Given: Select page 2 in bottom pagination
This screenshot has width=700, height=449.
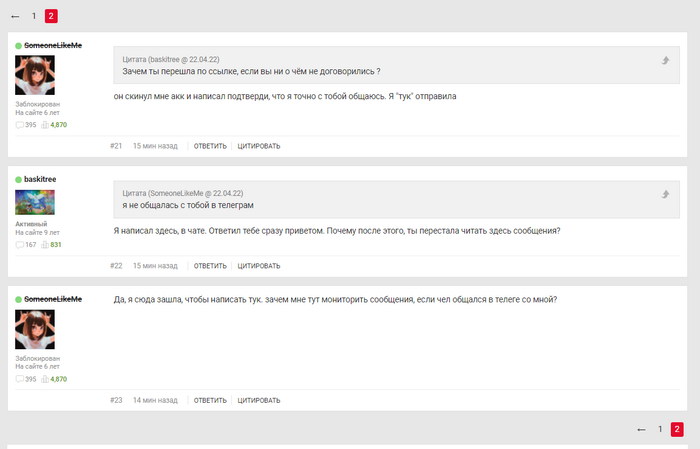Looking at the screenshot, I should (677, 429).
